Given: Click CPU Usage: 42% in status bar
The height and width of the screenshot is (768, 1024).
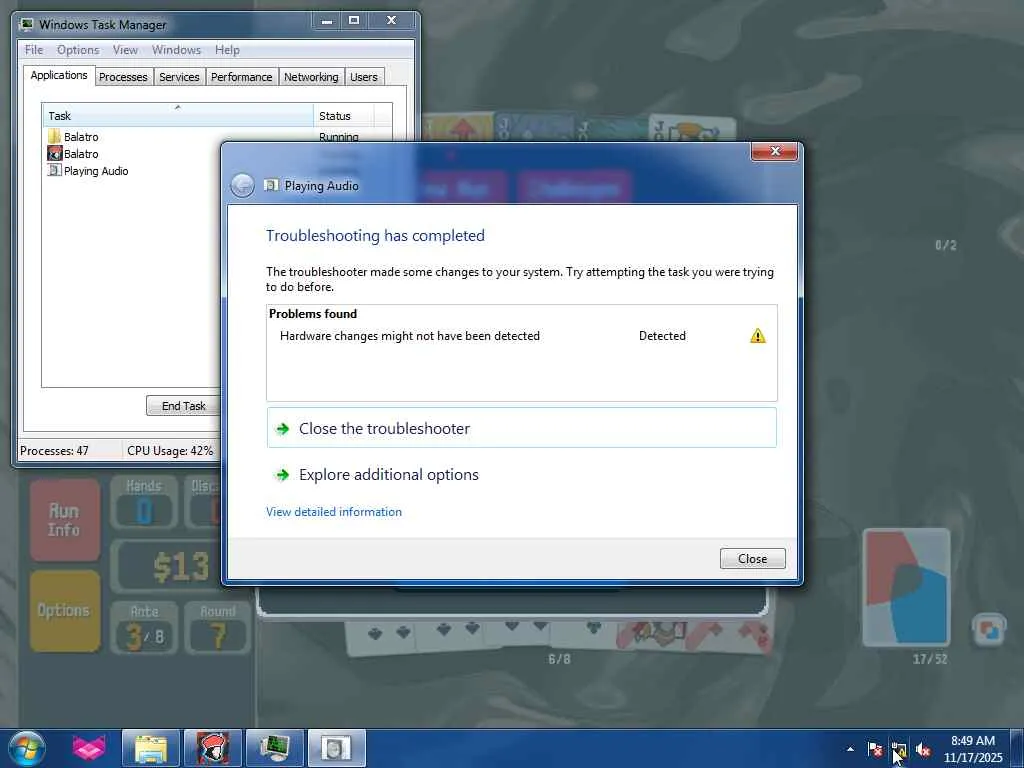Looking at the screenshot, I should tap(170, 451).
